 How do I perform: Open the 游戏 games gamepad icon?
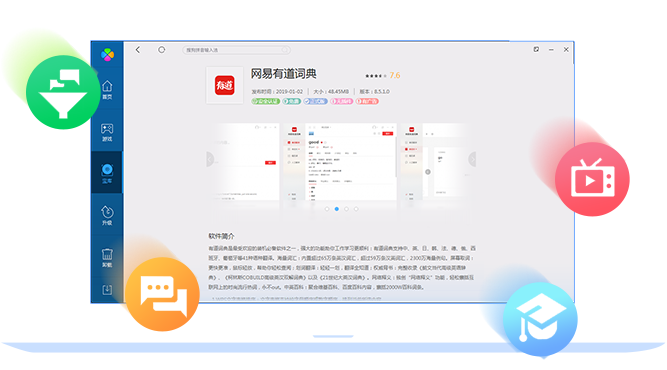click(x=107, y=132)
